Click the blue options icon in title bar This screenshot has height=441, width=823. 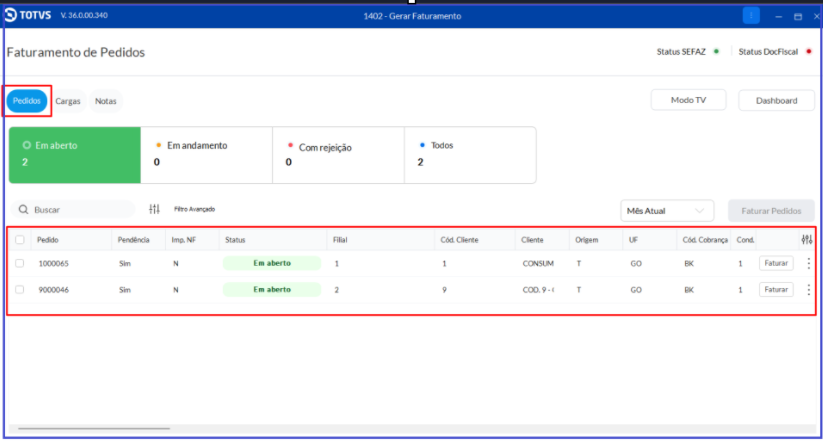pyautogui.click(x=751, y=16)
